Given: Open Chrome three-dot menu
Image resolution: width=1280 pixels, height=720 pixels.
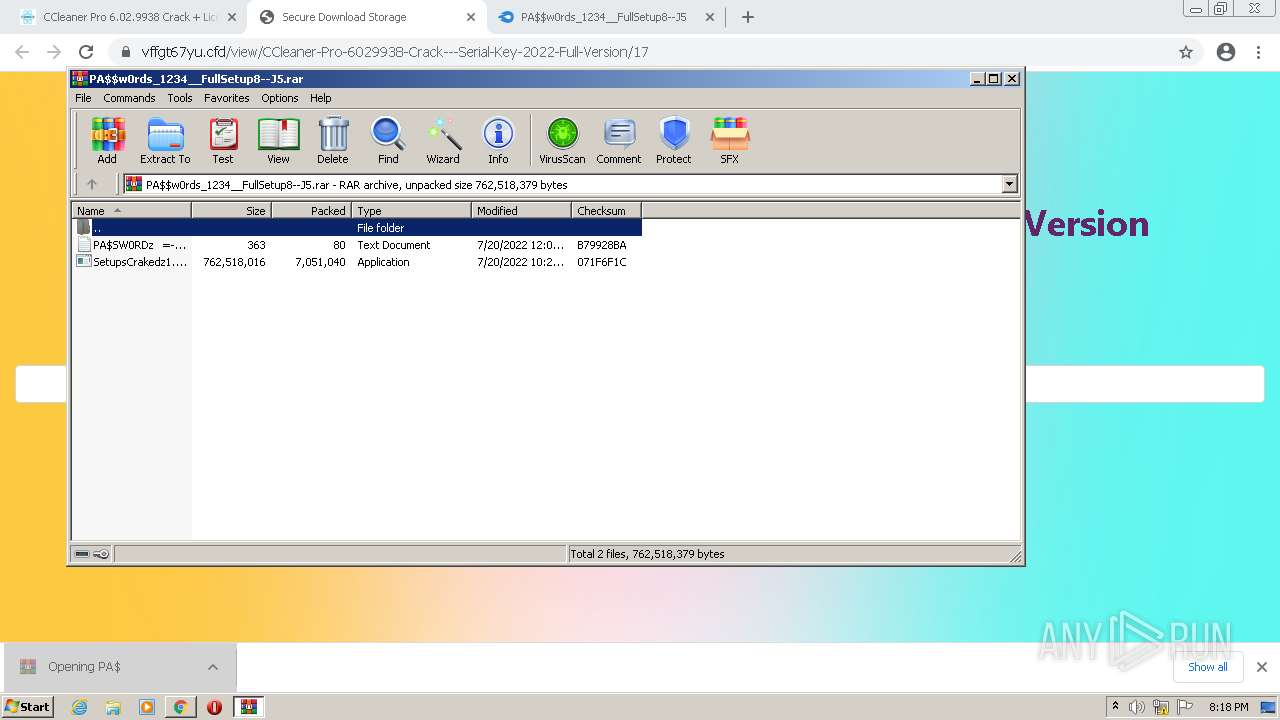Looking at the screenshot, I should coord(1258,52).
